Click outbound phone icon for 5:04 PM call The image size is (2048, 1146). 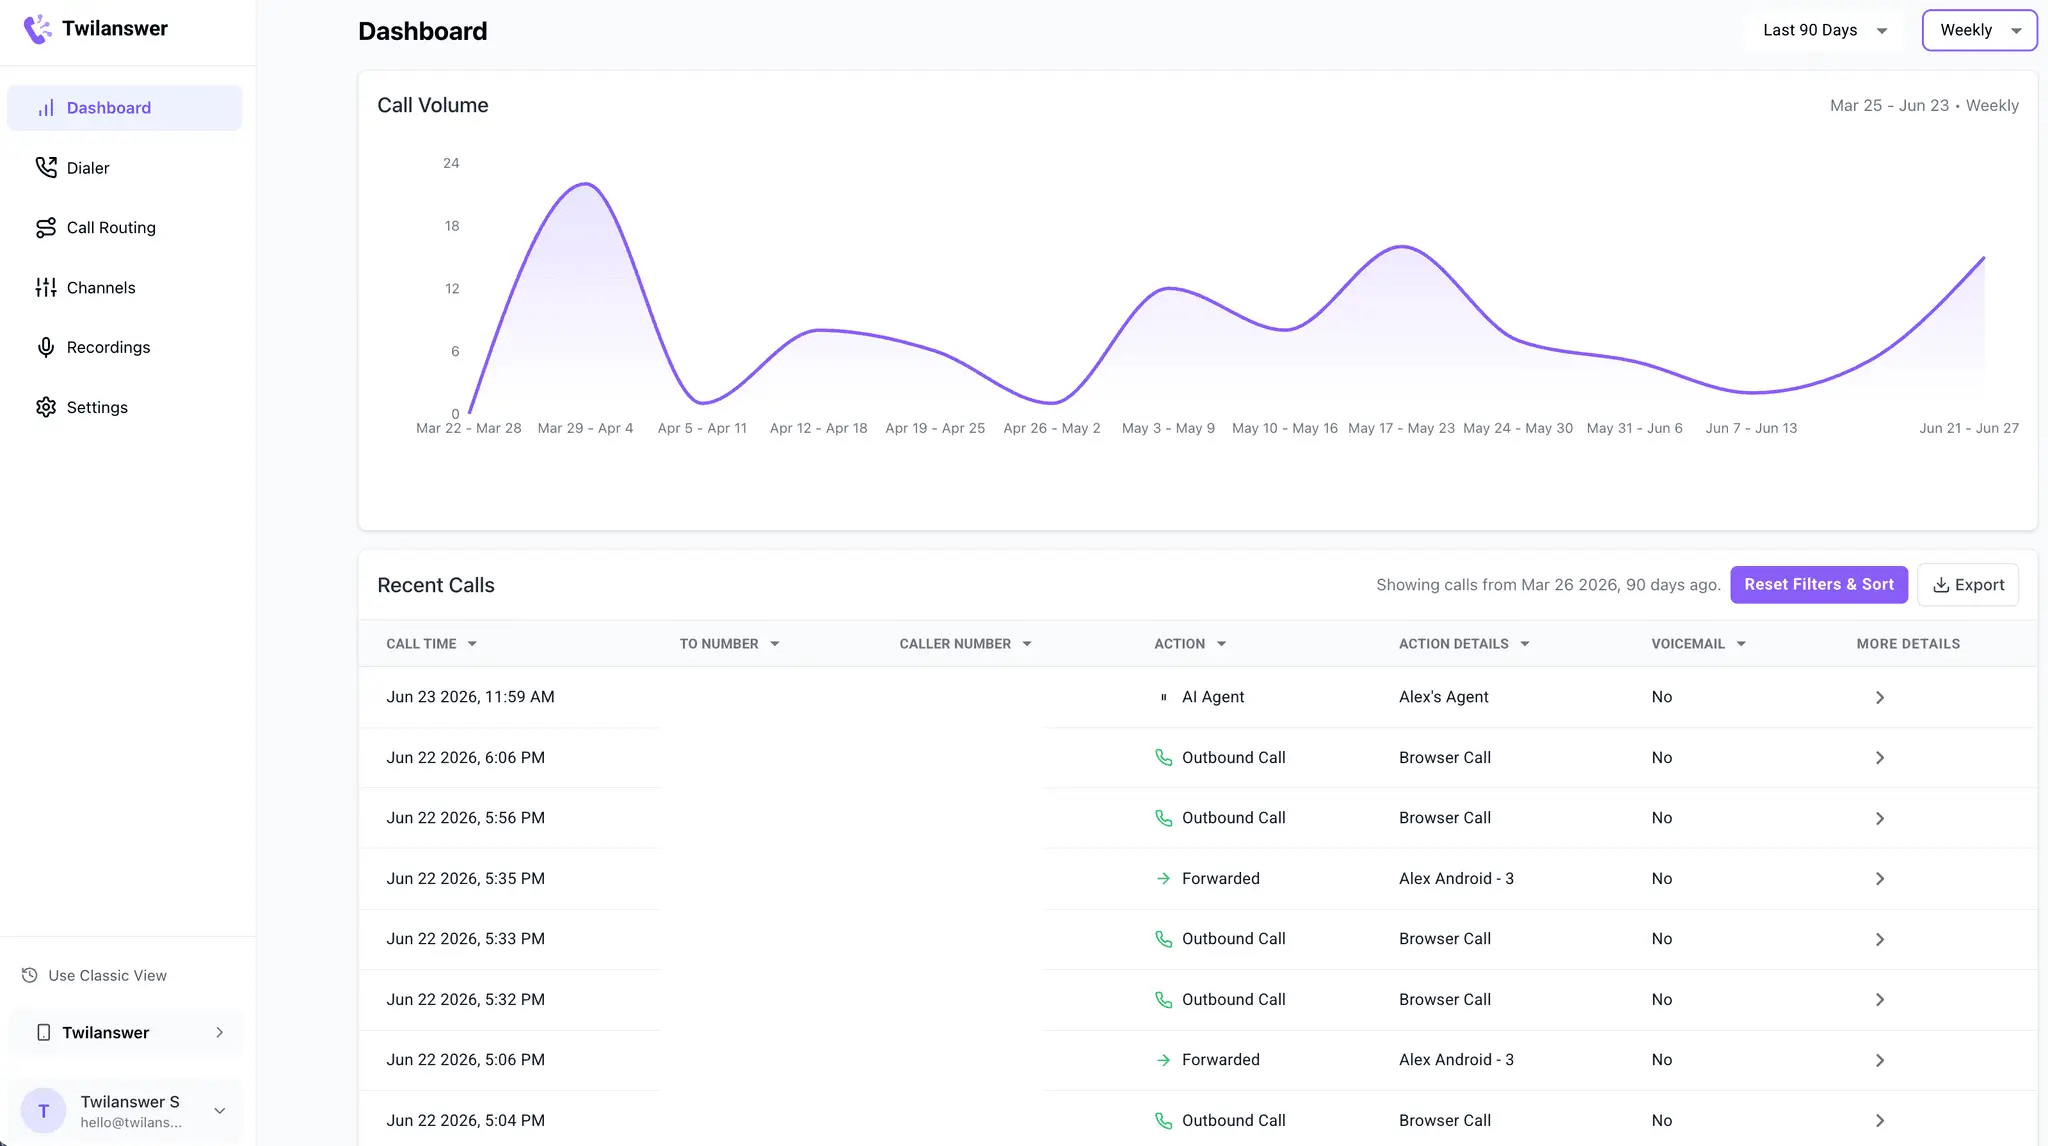coord(1163,1121)
